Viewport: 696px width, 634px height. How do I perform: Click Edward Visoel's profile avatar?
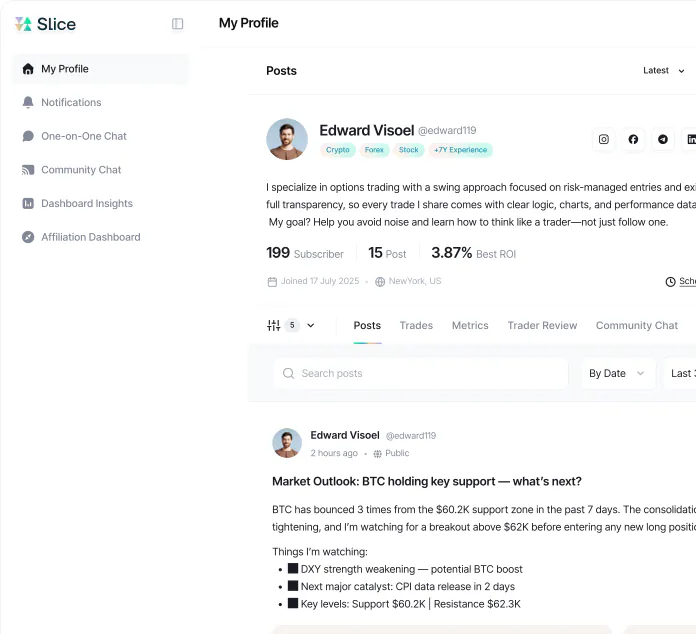(x=287, y=139)
